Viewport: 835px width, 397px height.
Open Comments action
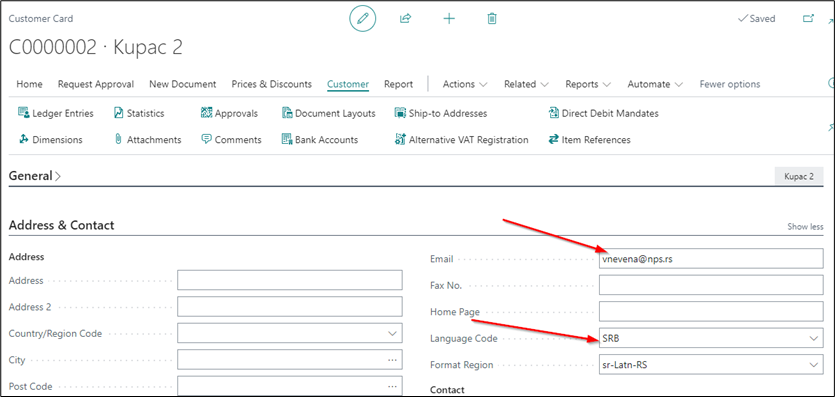coord(231,140)
